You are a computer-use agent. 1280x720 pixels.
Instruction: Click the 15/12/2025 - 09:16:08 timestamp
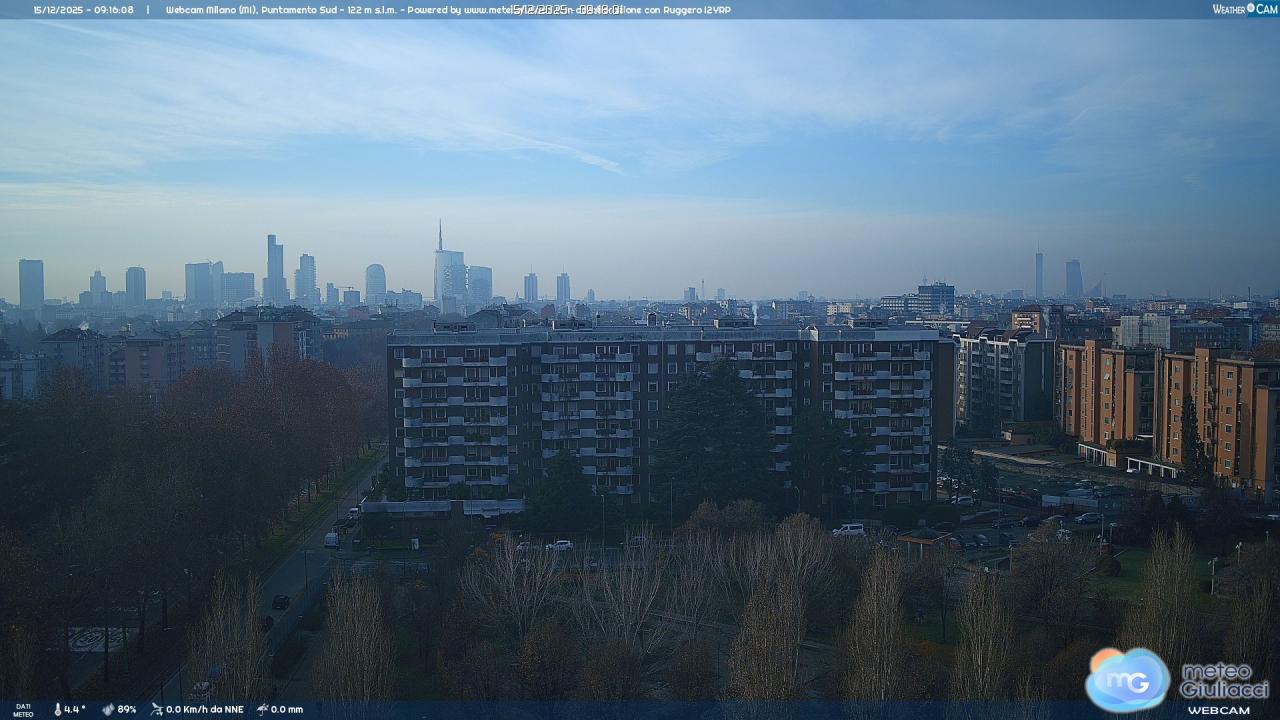tap(83, 10)
